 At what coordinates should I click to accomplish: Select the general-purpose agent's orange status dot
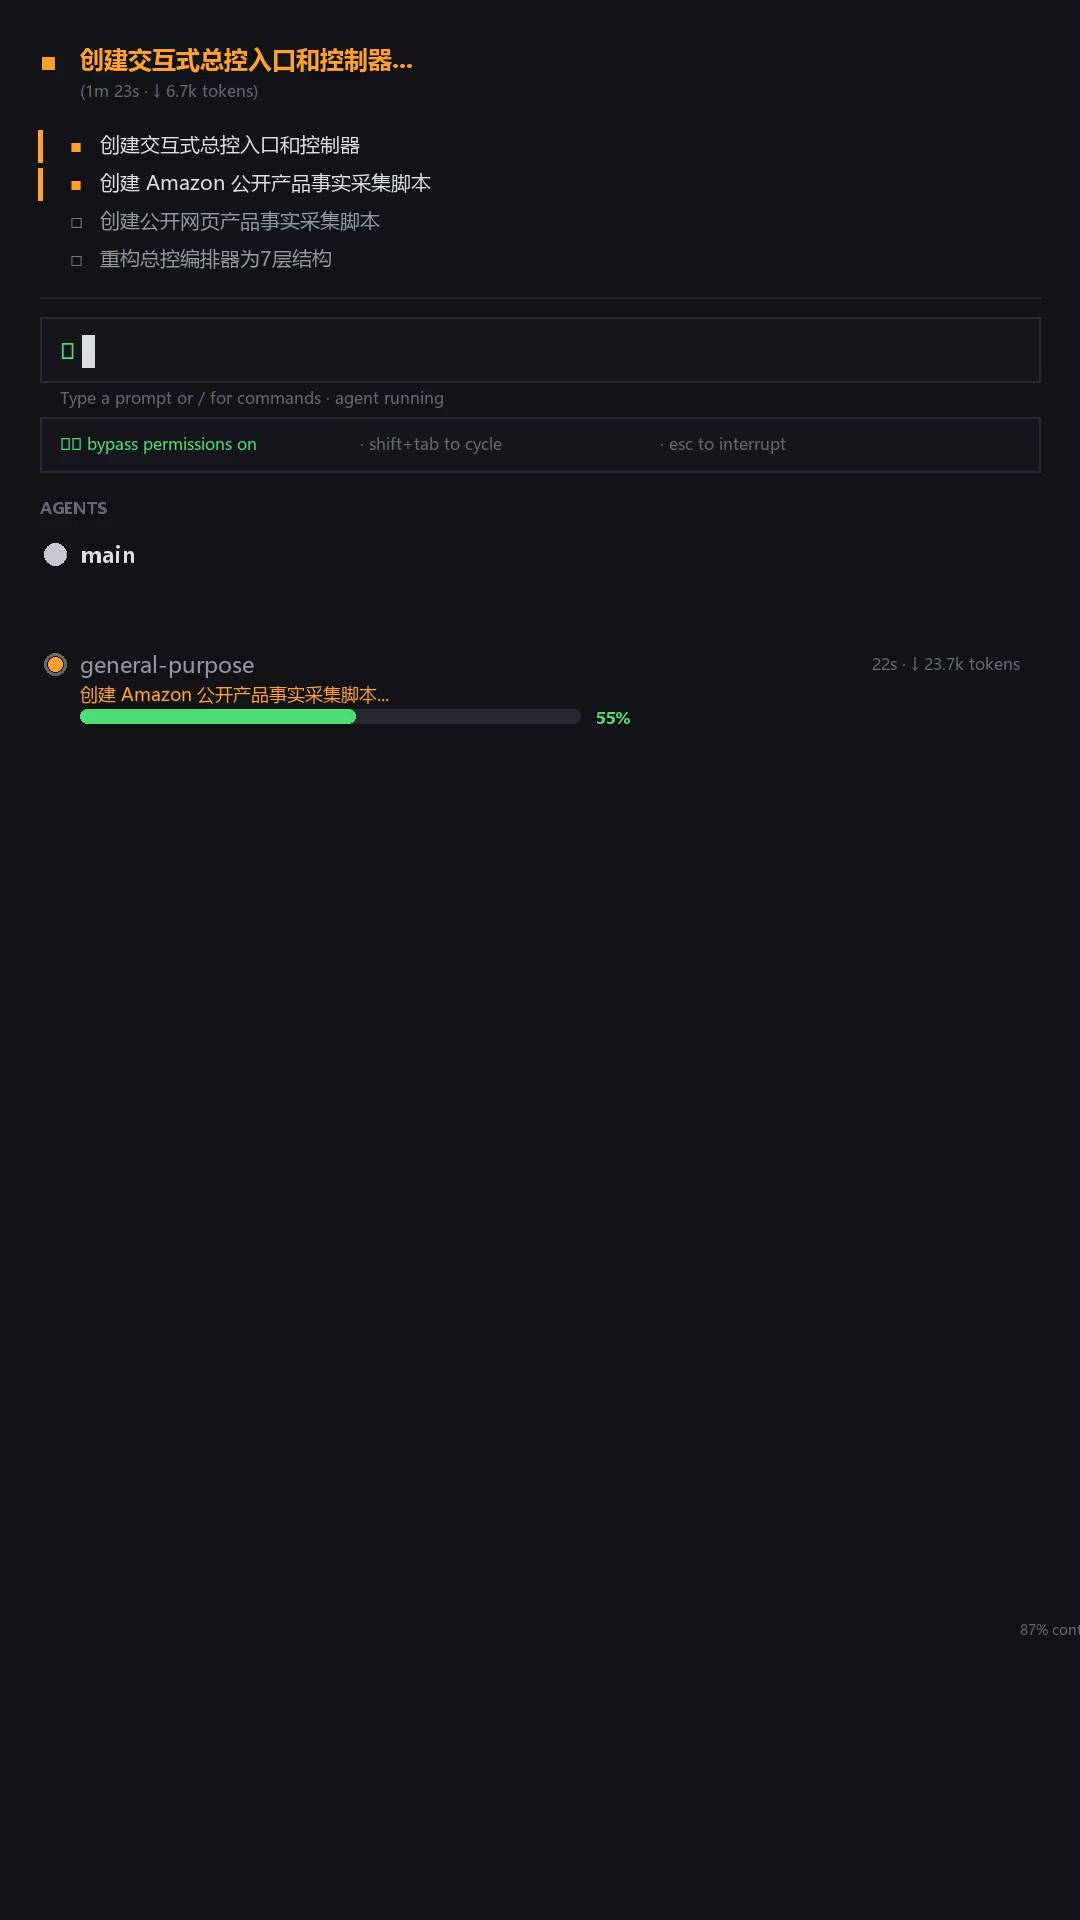(x=56, y=664)
